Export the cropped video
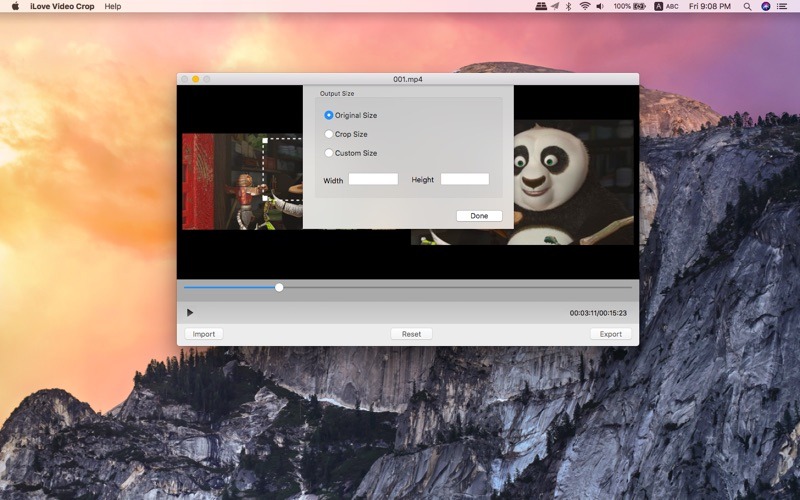 [611, 334]
